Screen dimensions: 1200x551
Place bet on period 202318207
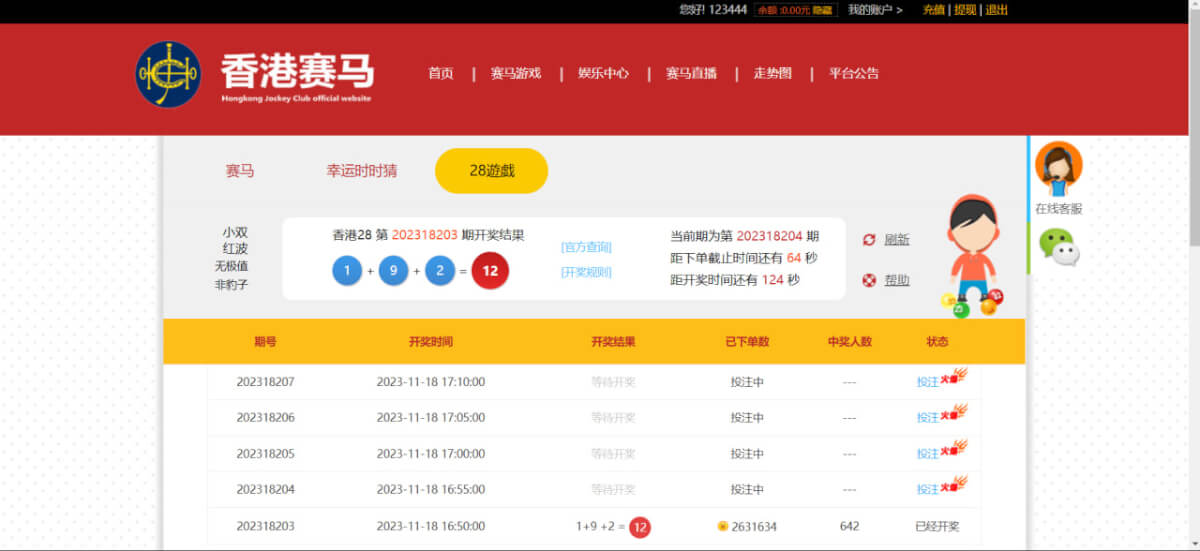coord(928,382)
